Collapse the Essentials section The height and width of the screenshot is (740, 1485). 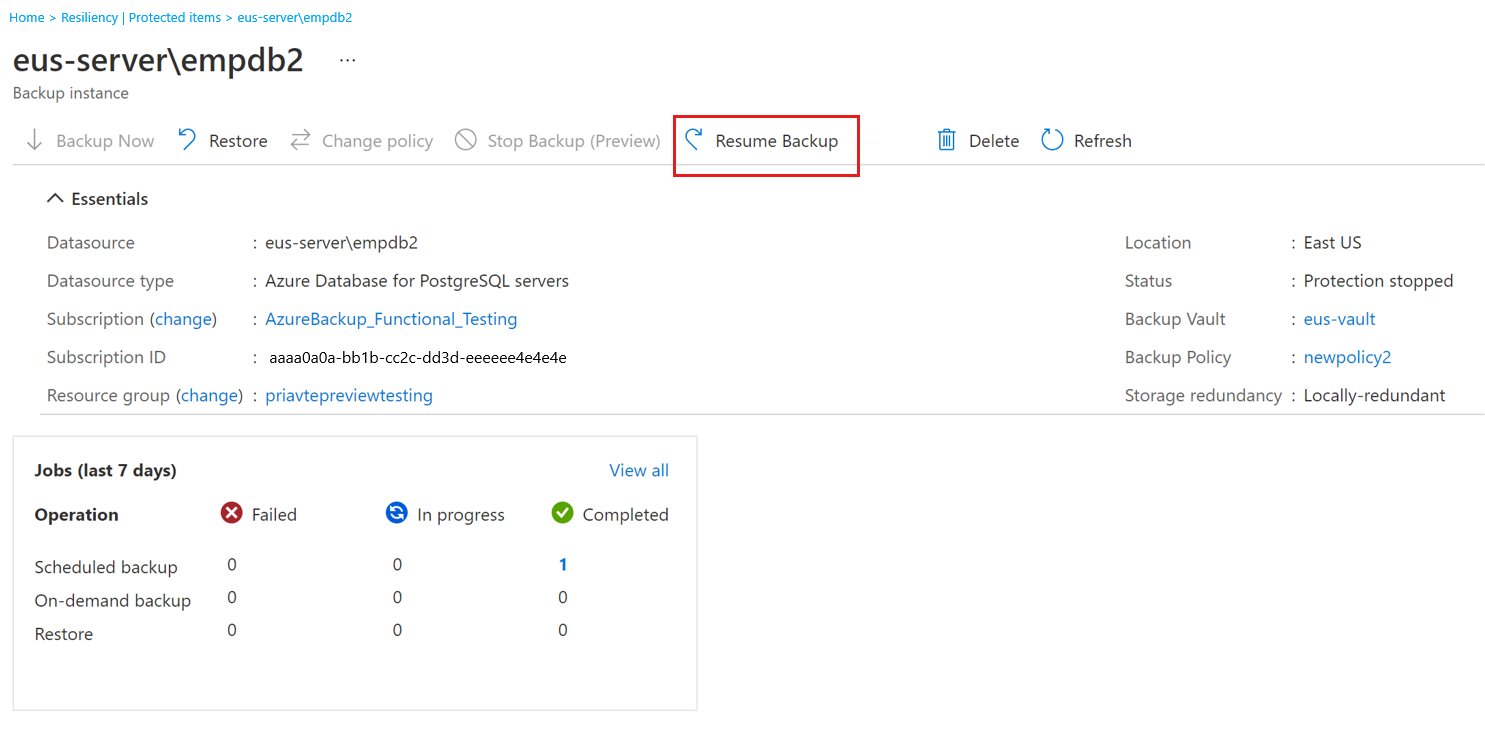55,199
